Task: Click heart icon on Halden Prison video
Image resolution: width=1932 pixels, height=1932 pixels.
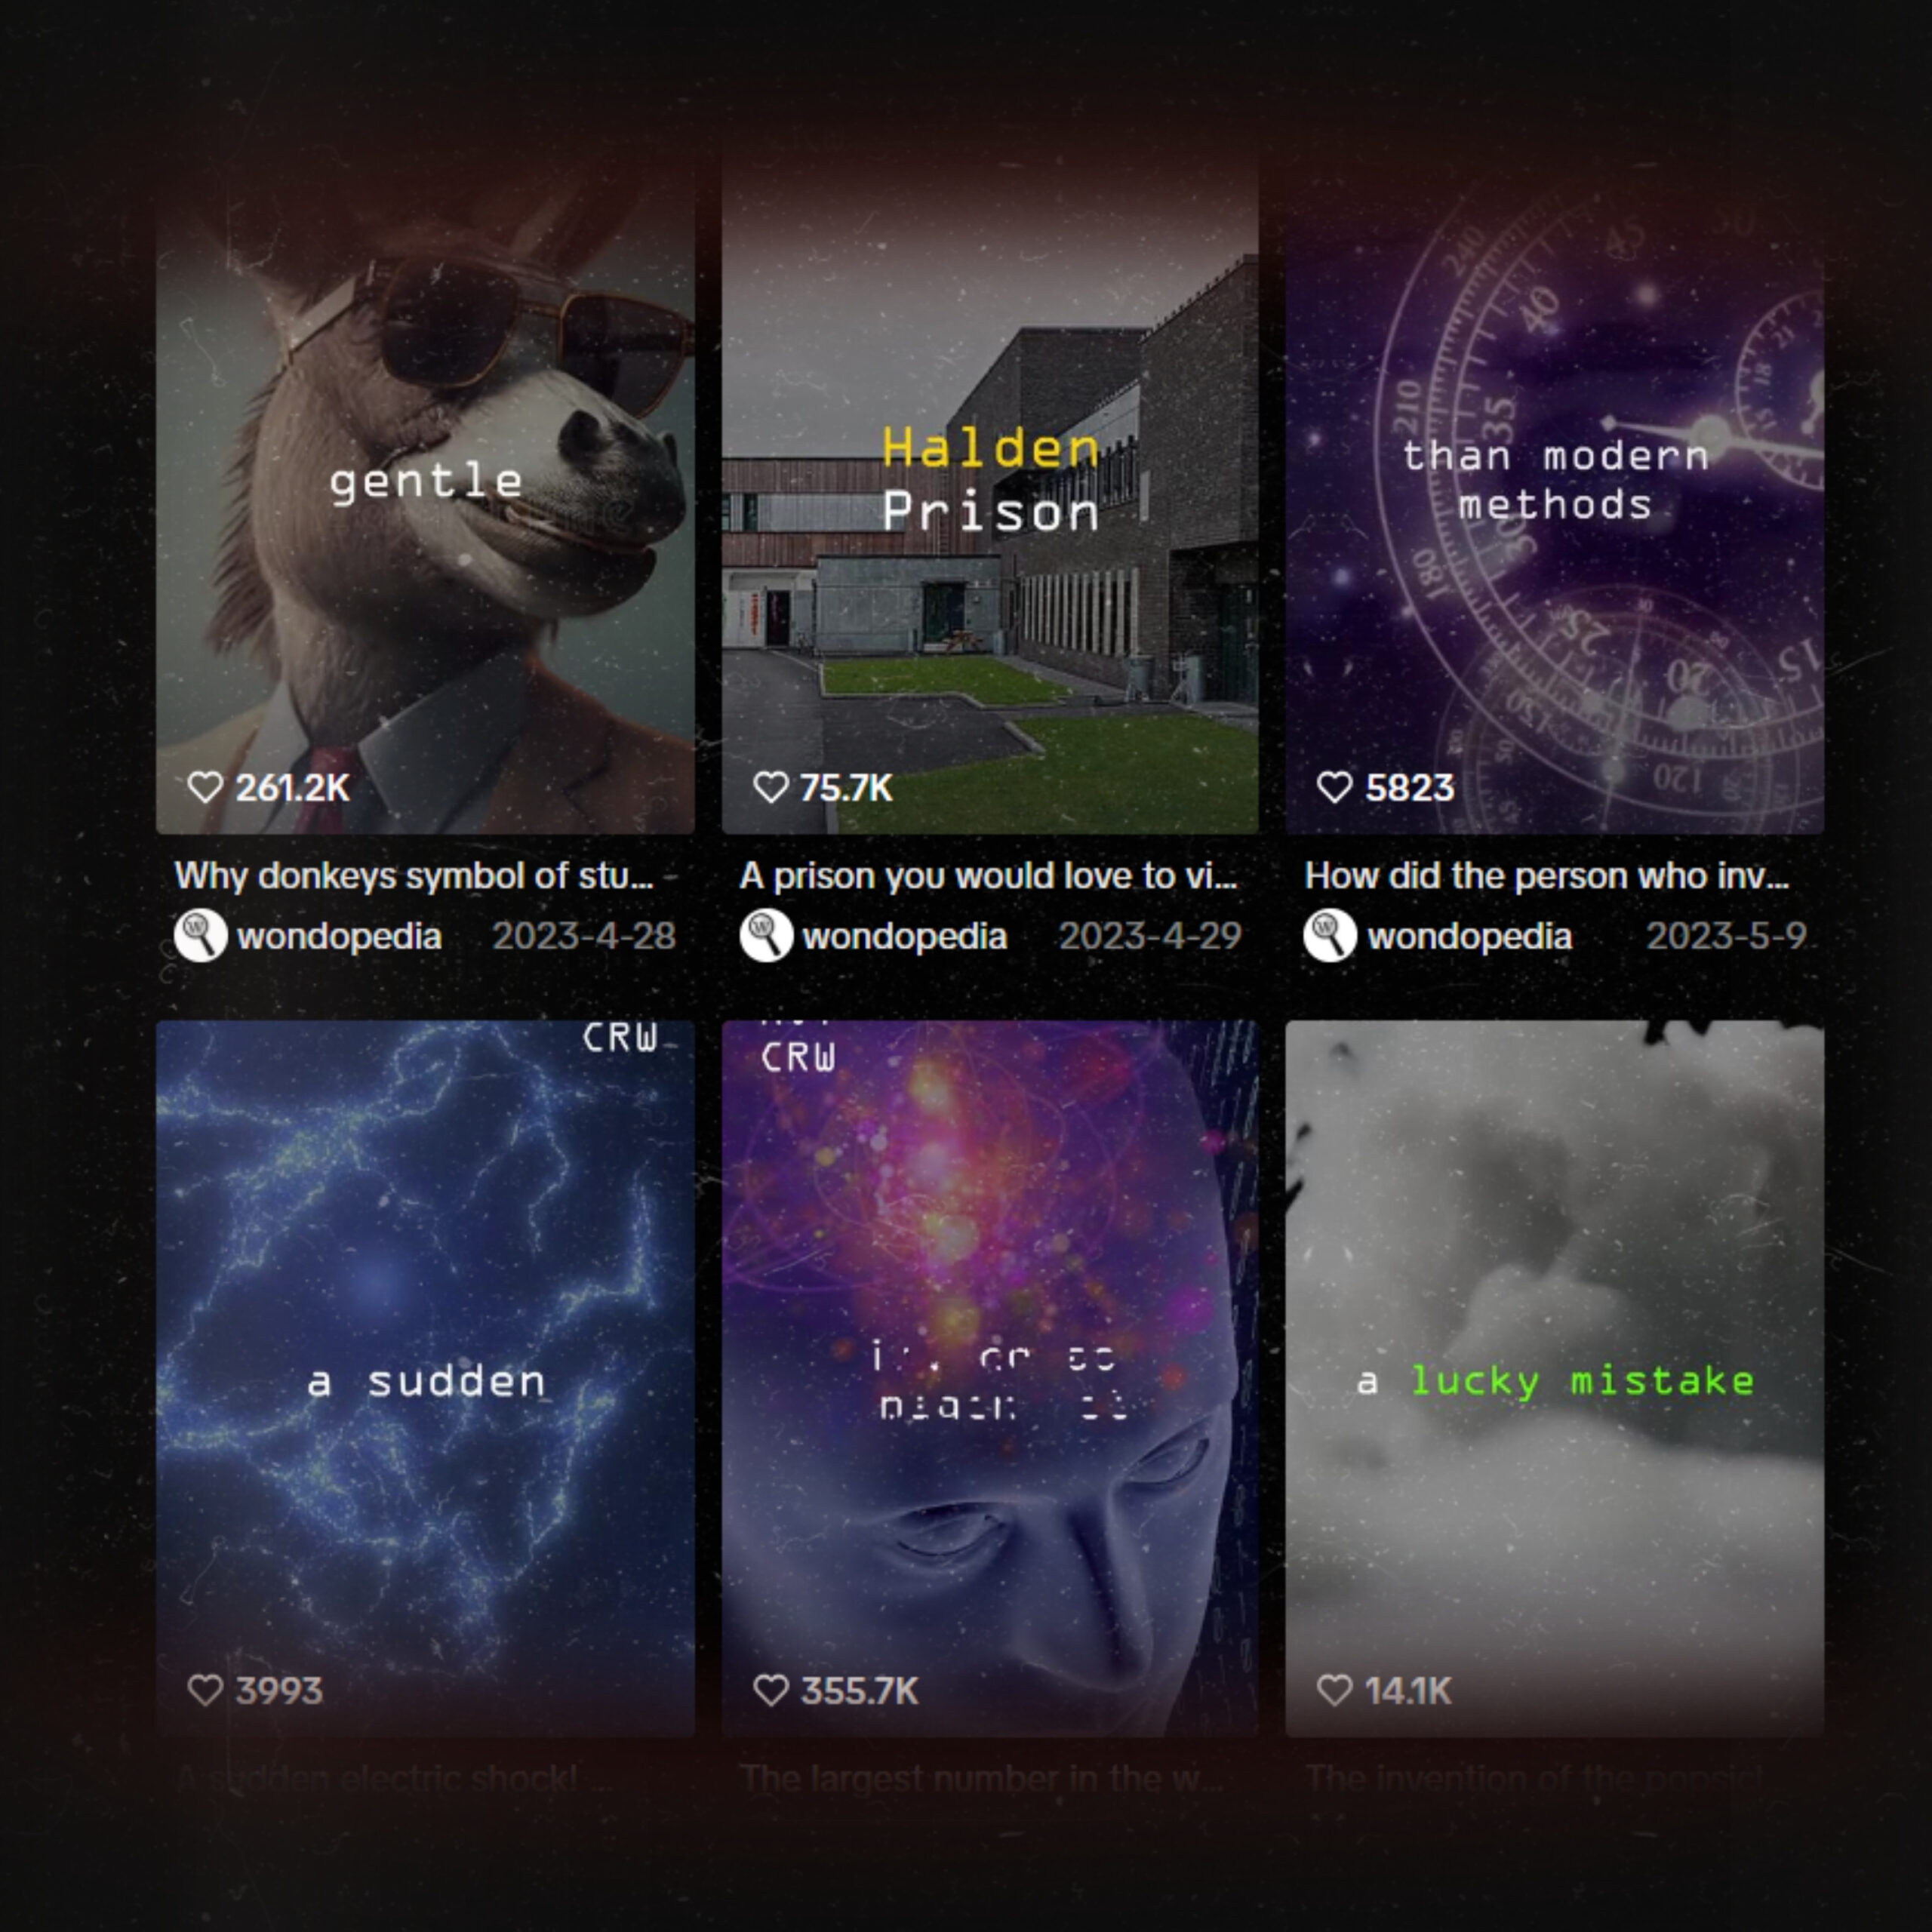Action: (x=770, y=787)
